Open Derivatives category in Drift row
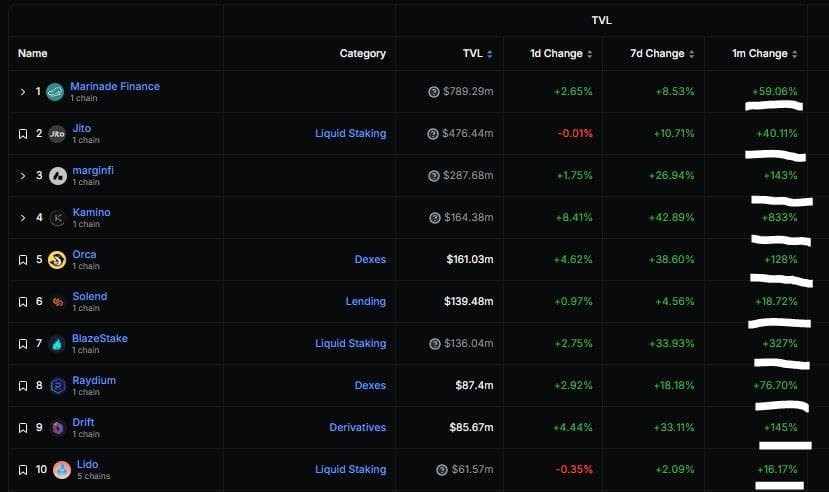The width and height of the screenshot is (829, 492). (357, 428)
